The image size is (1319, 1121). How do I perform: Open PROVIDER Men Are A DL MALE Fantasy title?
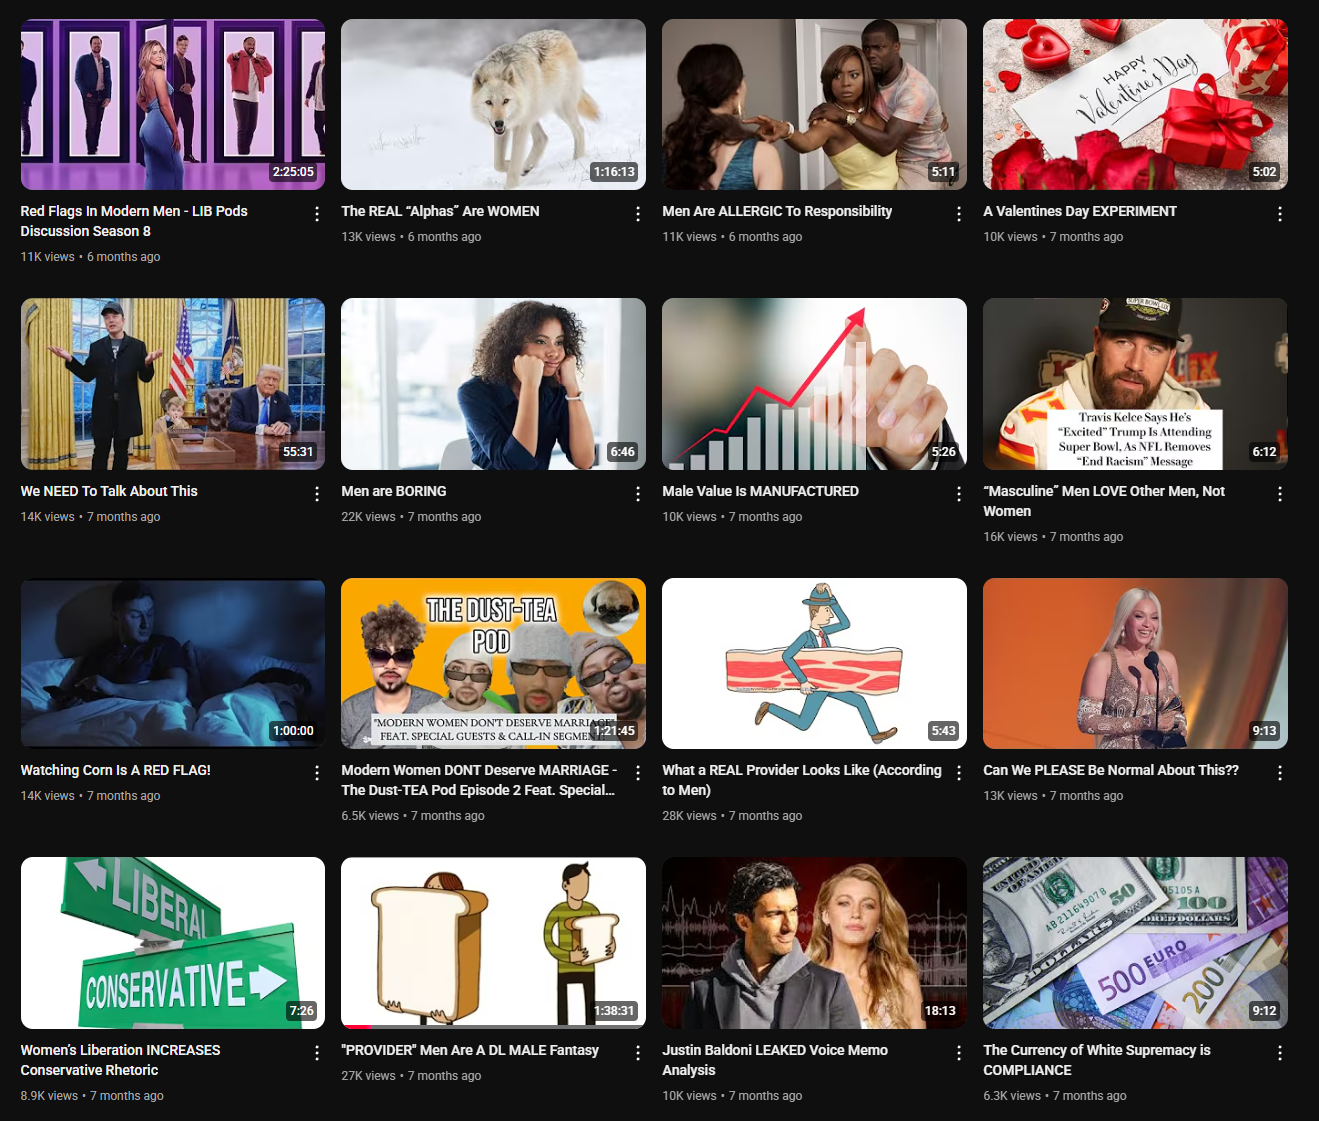(x=470, y=1050)
